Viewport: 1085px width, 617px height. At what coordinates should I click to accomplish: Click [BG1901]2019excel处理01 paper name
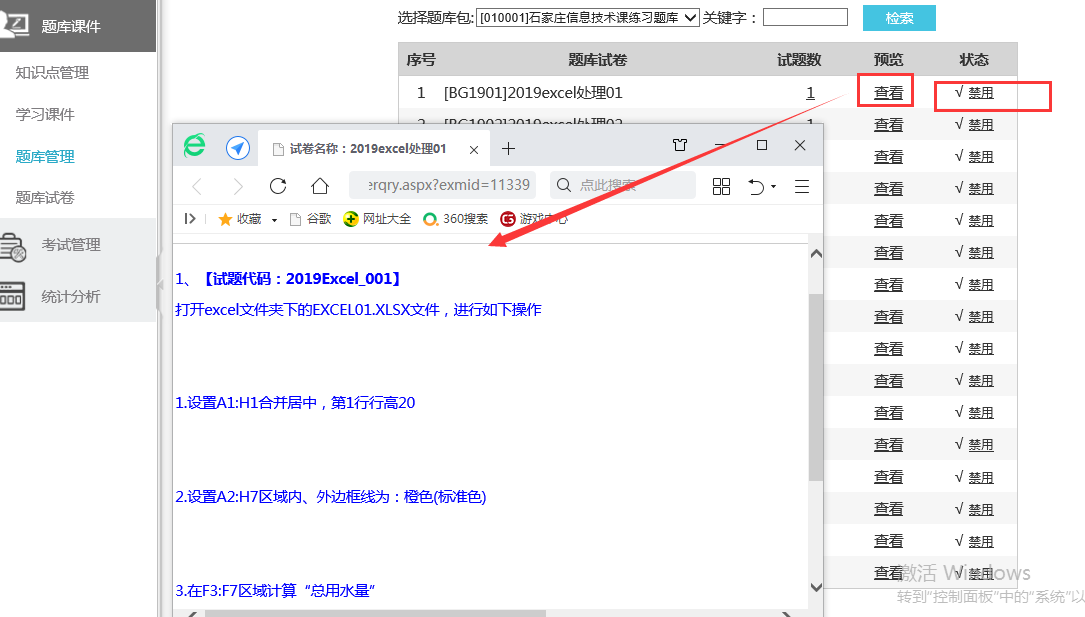[x=533, y=93]
